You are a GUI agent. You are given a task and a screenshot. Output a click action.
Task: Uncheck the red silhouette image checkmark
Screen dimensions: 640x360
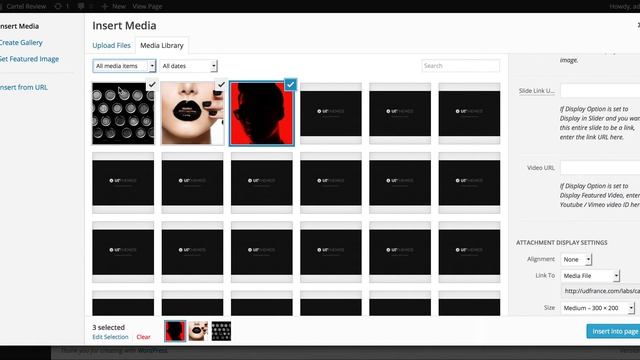(x=290, y=84)
